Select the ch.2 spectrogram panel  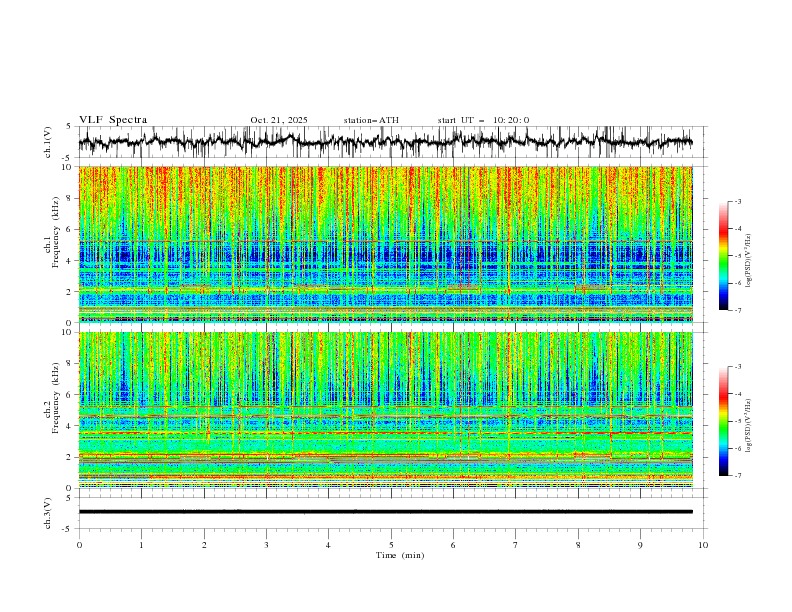click(392, 410)
